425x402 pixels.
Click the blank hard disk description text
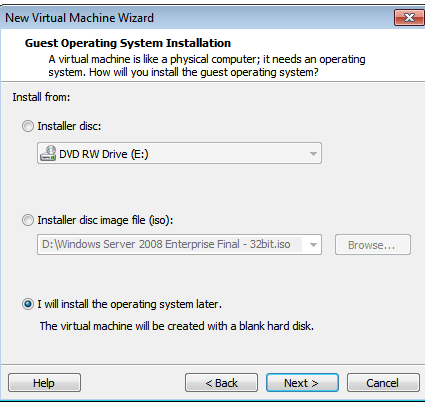(x=177, y=326)
